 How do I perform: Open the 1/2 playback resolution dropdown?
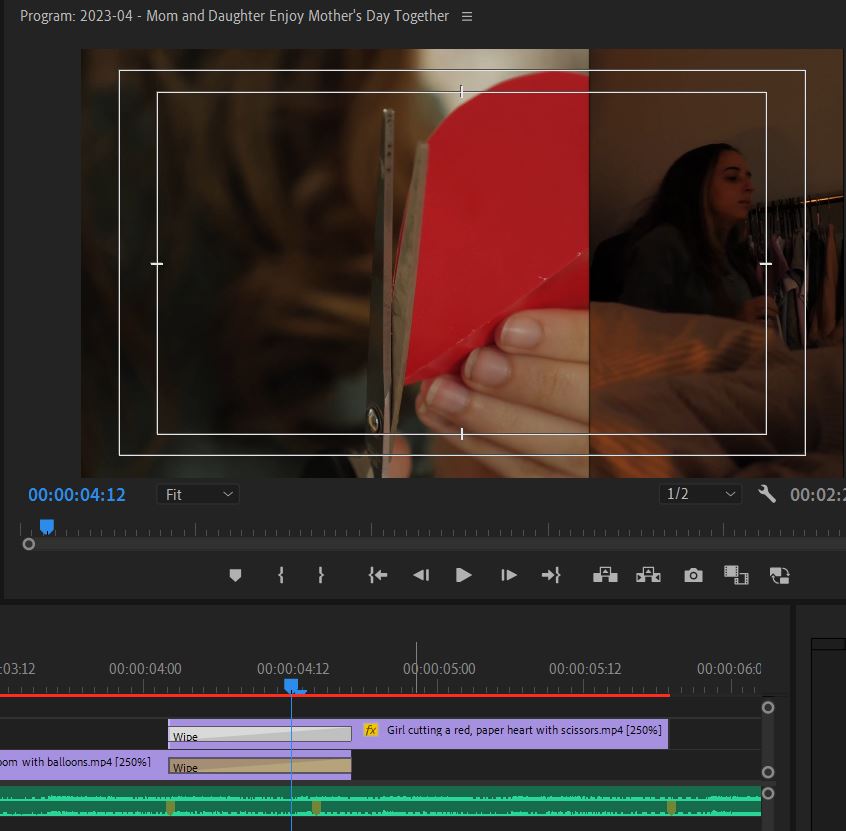(x=700, y=494)
